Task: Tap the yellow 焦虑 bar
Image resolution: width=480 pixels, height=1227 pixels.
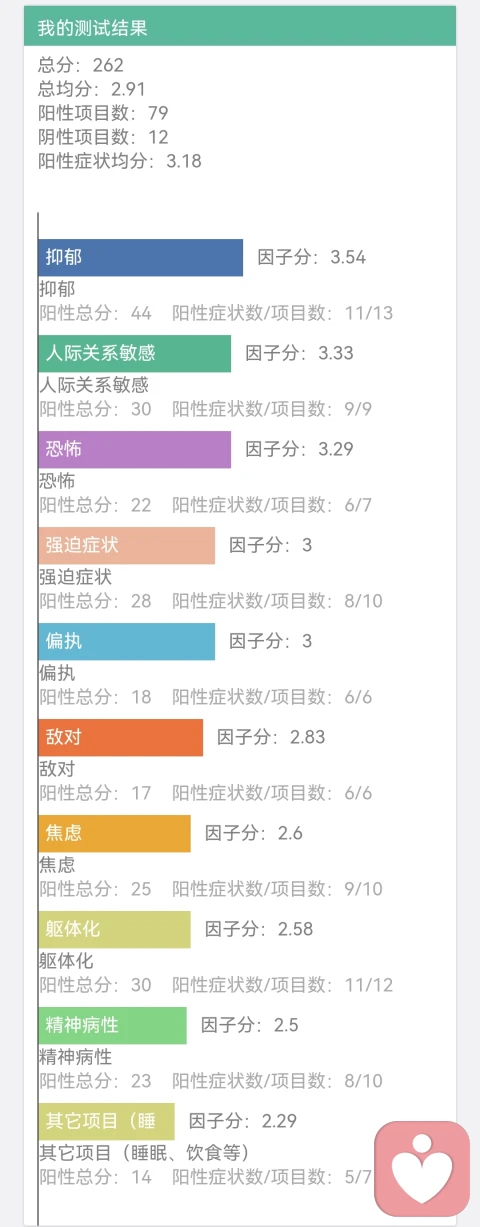Action: click(115, 833)
